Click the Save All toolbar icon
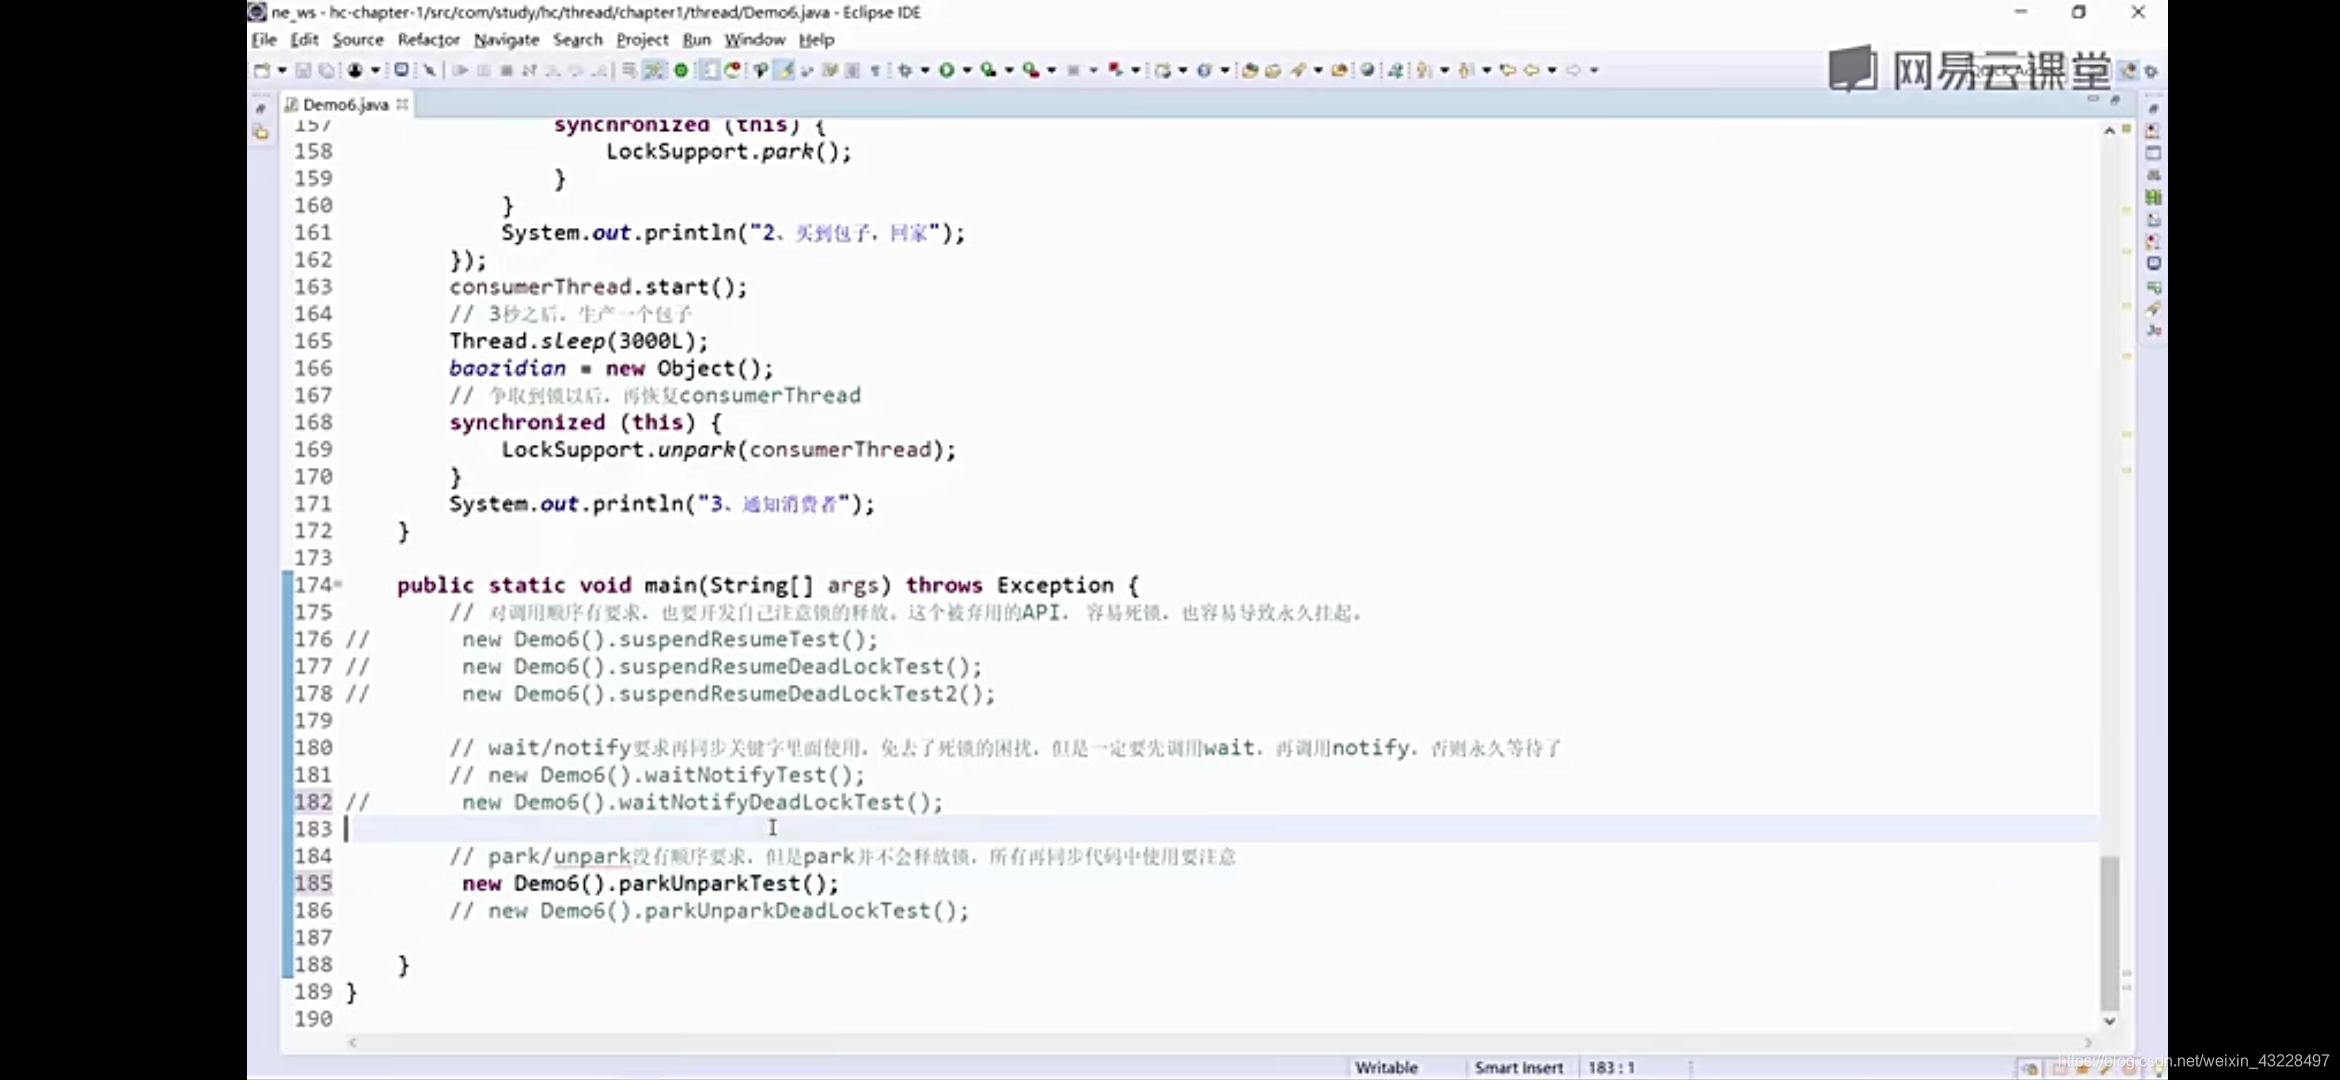2340x1080 pixels. pyautogui.click(x=326, y=70)
